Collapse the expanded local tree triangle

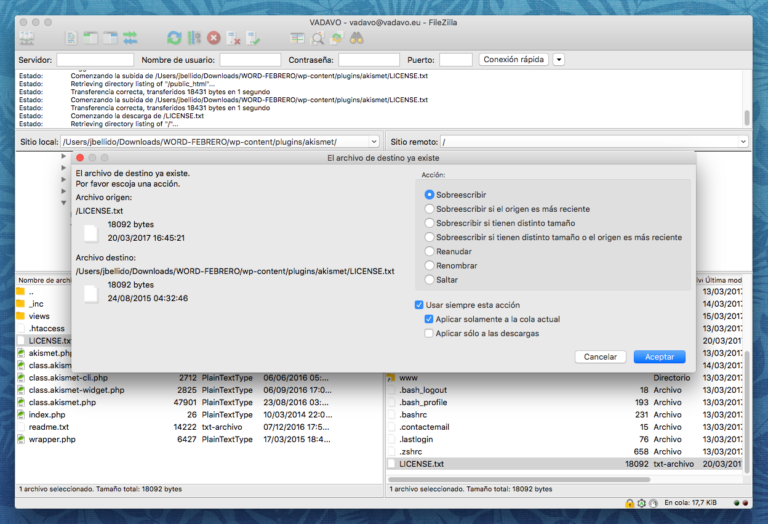[64, 203]
